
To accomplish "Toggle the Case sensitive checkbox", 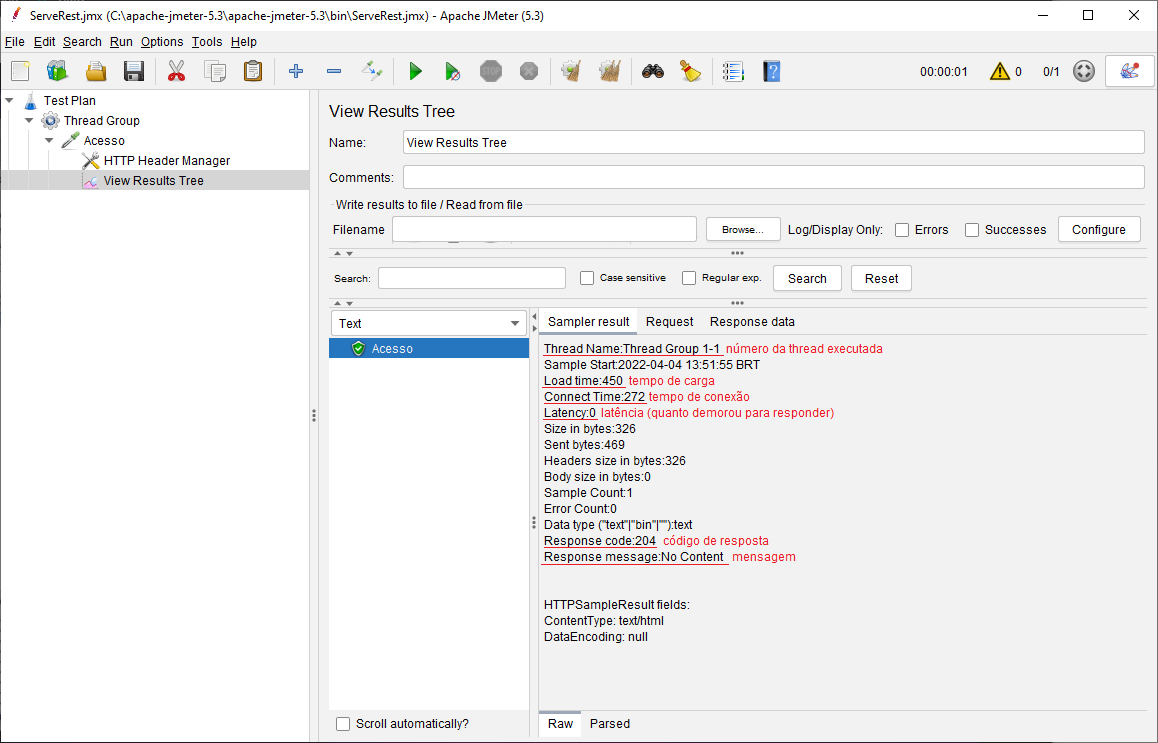I will coord(587,278).
